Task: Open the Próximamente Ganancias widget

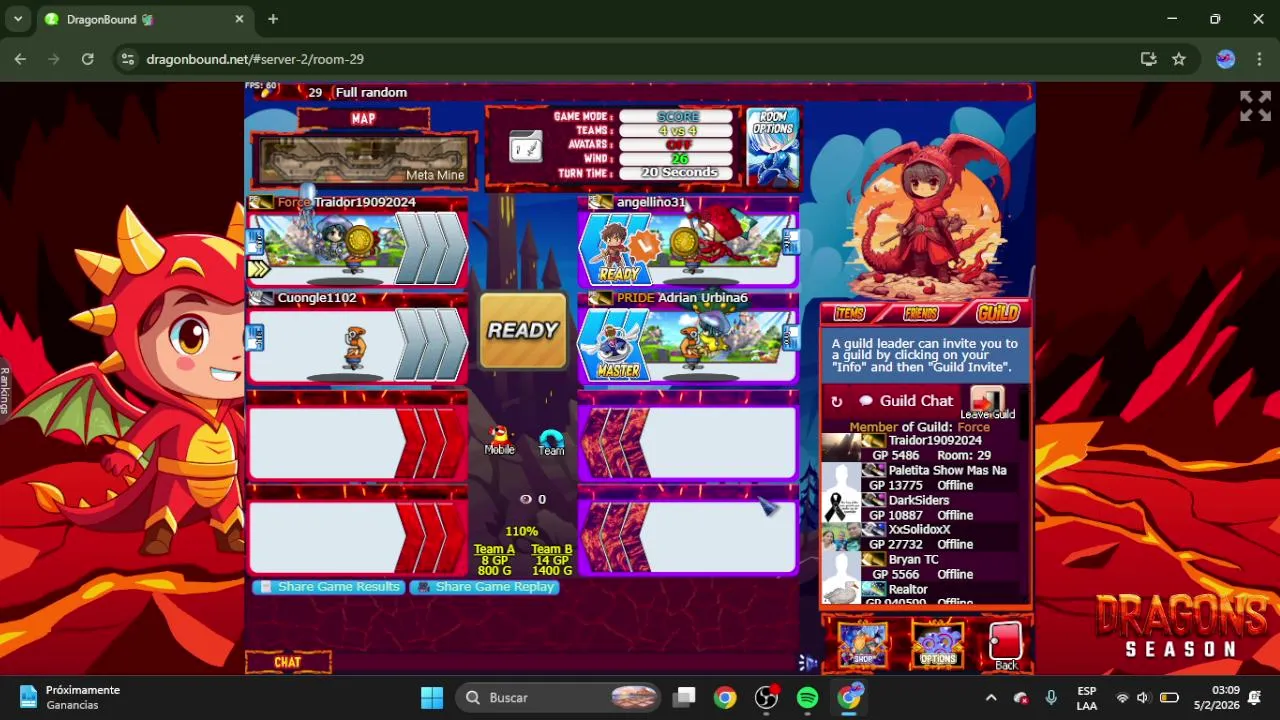Action: pos(70,697)
